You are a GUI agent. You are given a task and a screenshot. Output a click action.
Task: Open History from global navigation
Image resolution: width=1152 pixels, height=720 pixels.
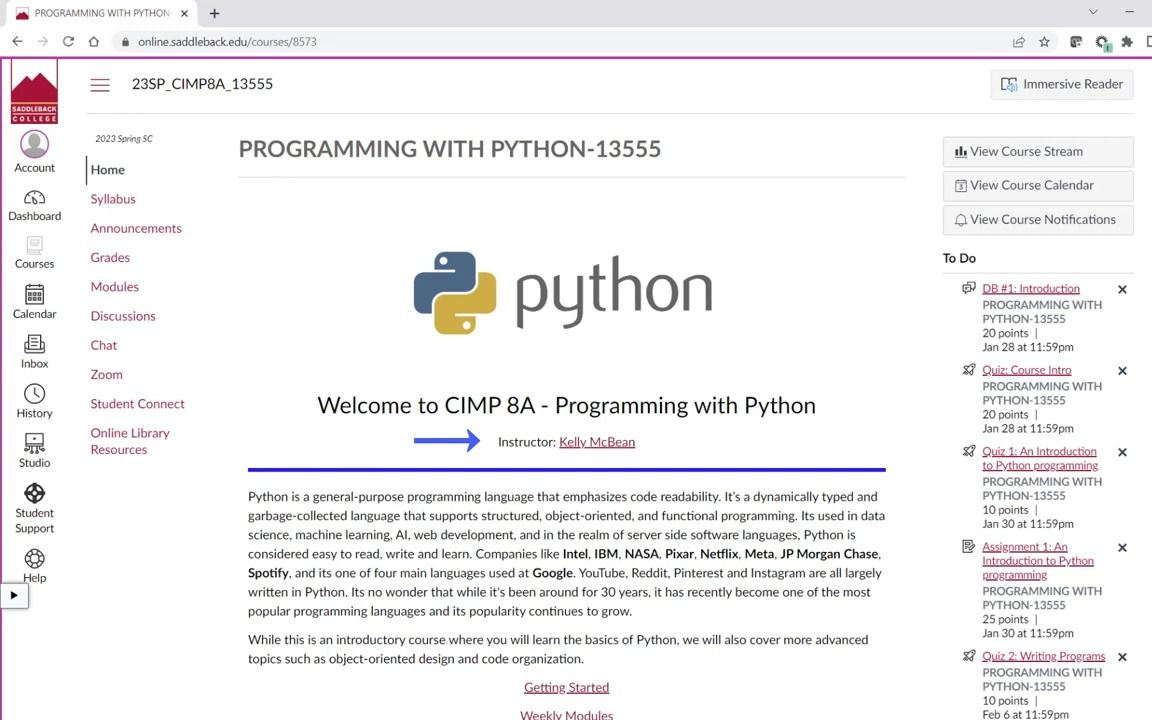coord(34,401)
